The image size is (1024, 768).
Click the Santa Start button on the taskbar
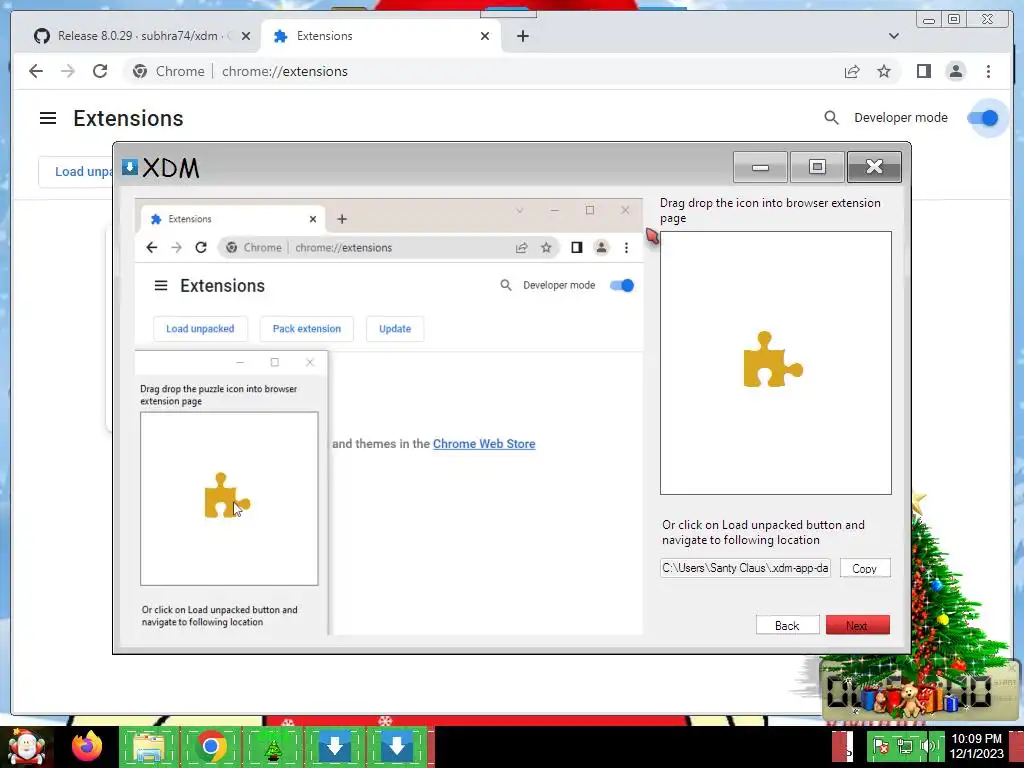27,746
